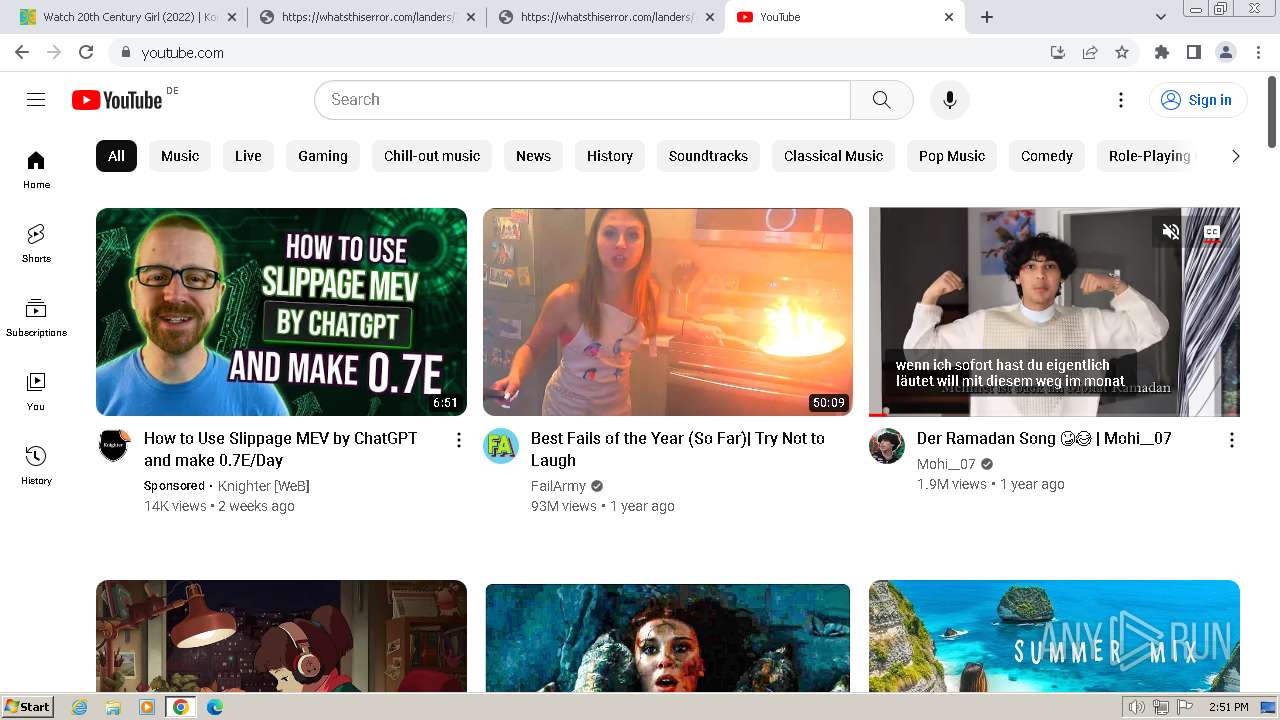Select the All category chip

pos(116,156)
